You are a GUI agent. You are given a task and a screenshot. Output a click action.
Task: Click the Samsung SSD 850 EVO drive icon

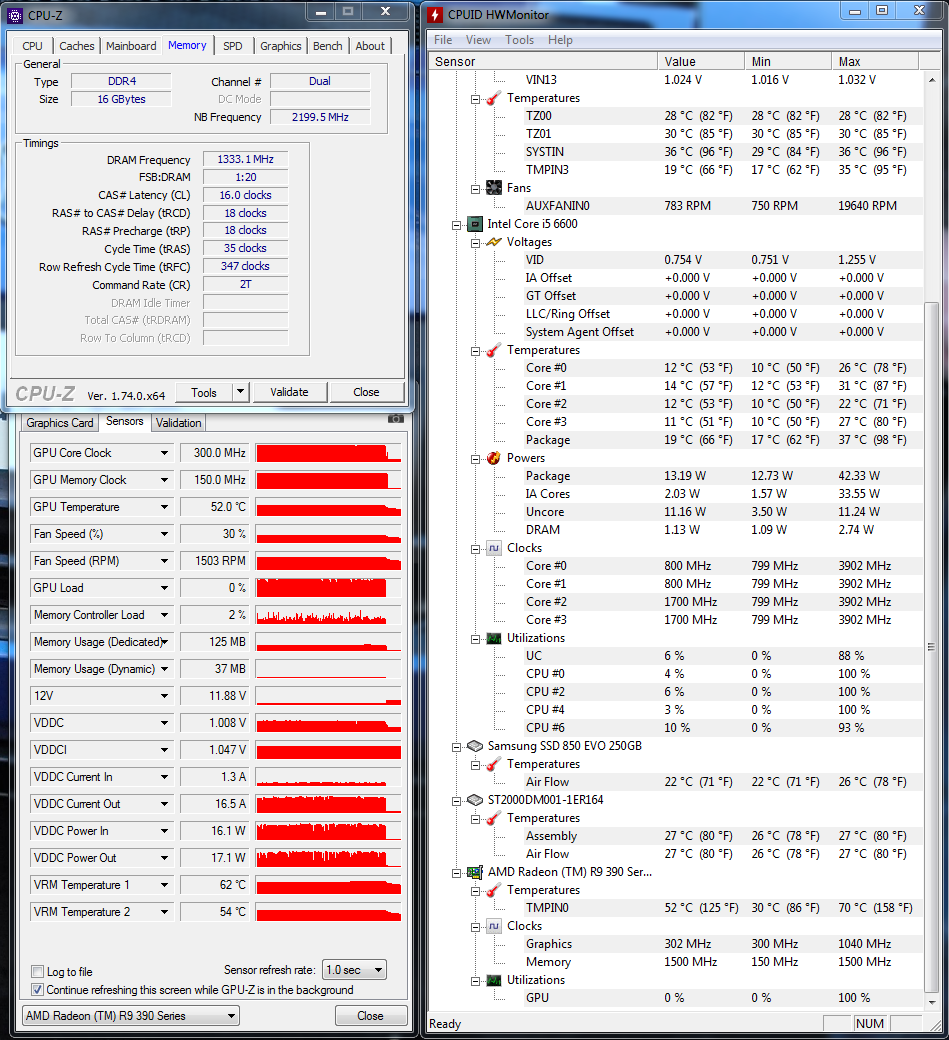pyautogui.click(x=475, y=746)
